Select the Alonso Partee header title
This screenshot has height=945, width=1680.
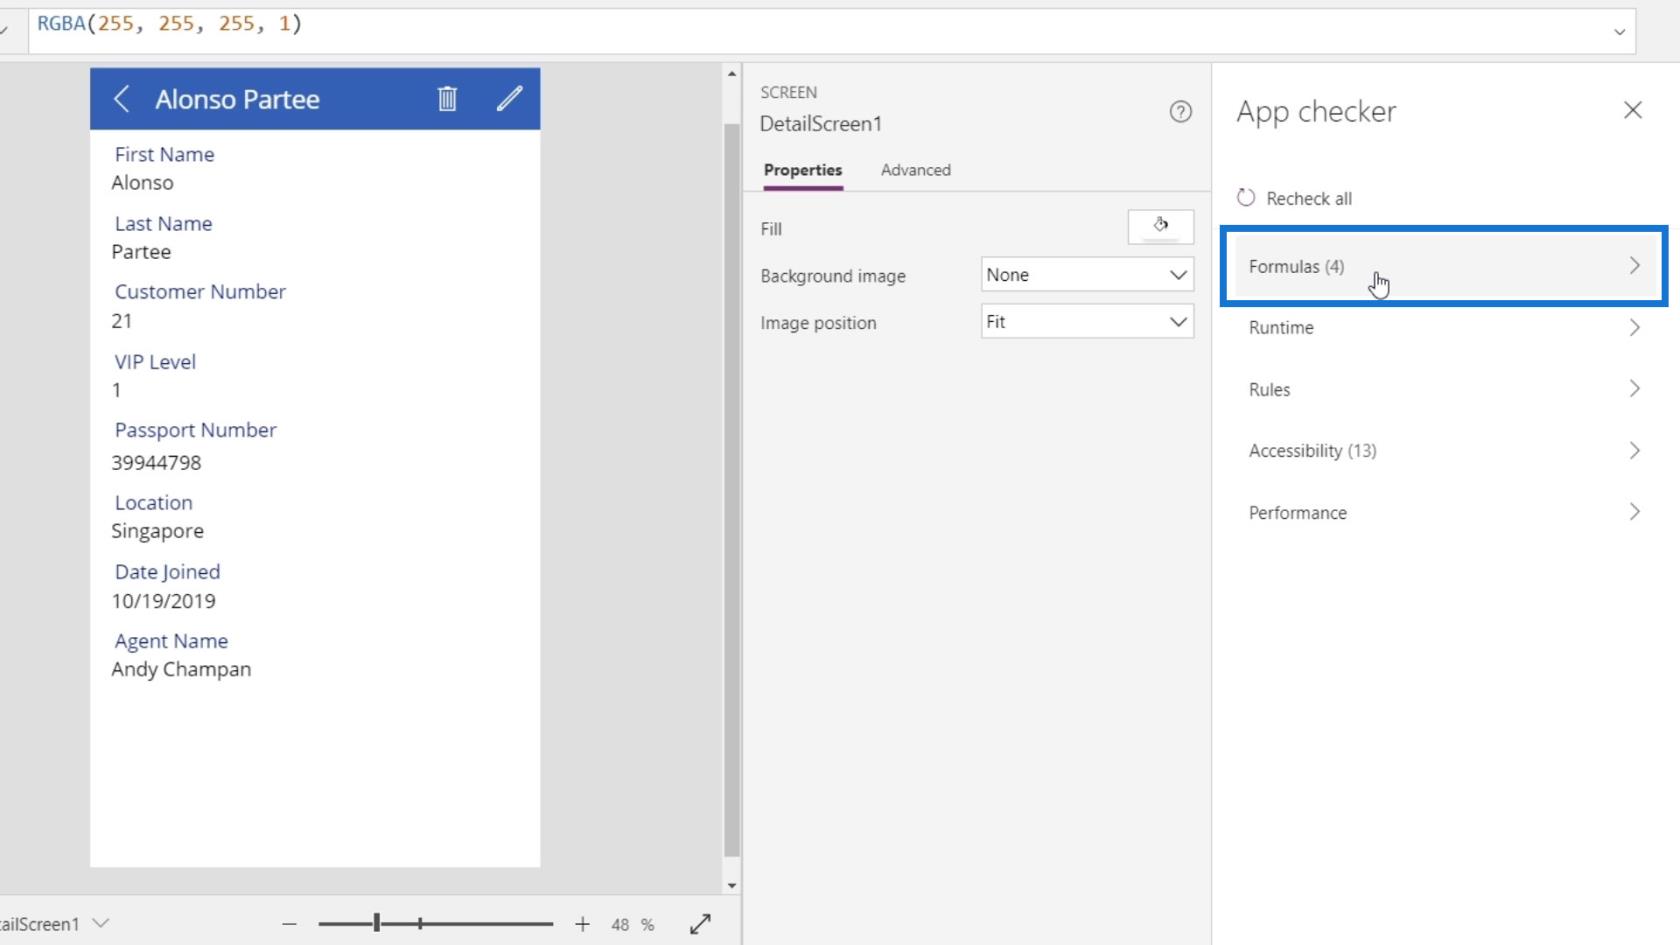(237, 99)
